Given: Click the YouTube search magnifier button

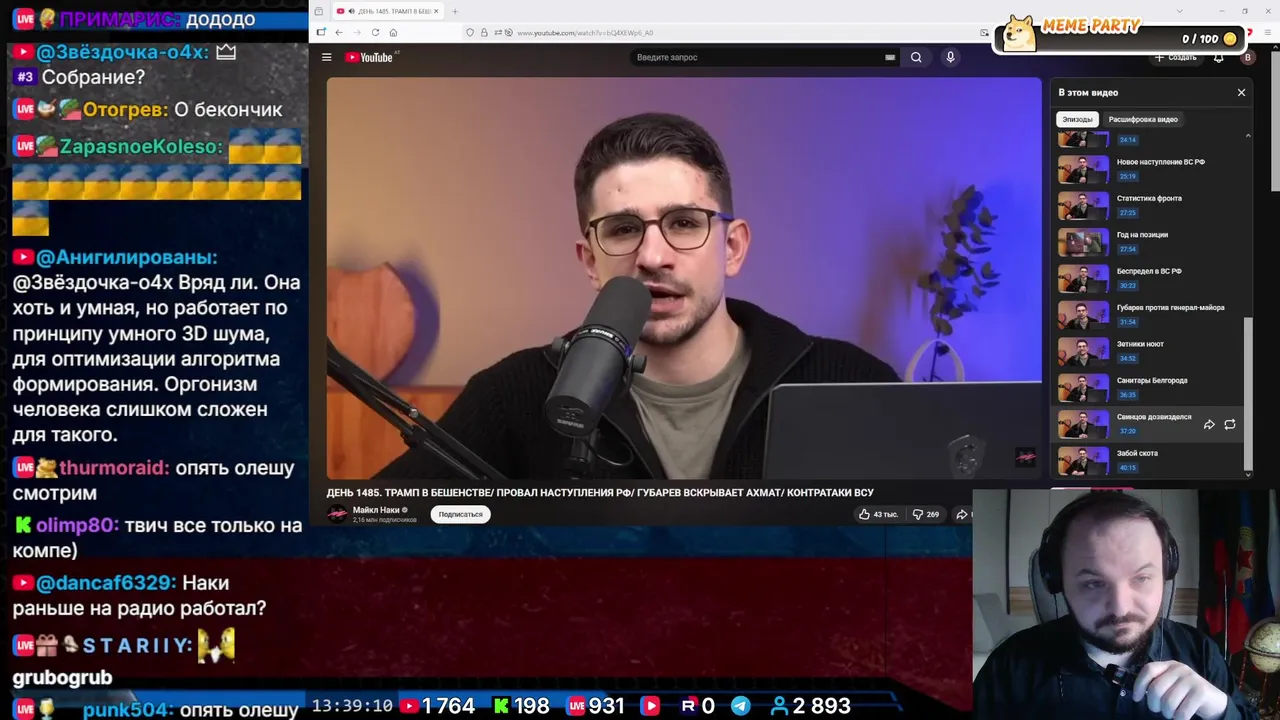Looking at the screenshot, I should click(x=916, y=57).
